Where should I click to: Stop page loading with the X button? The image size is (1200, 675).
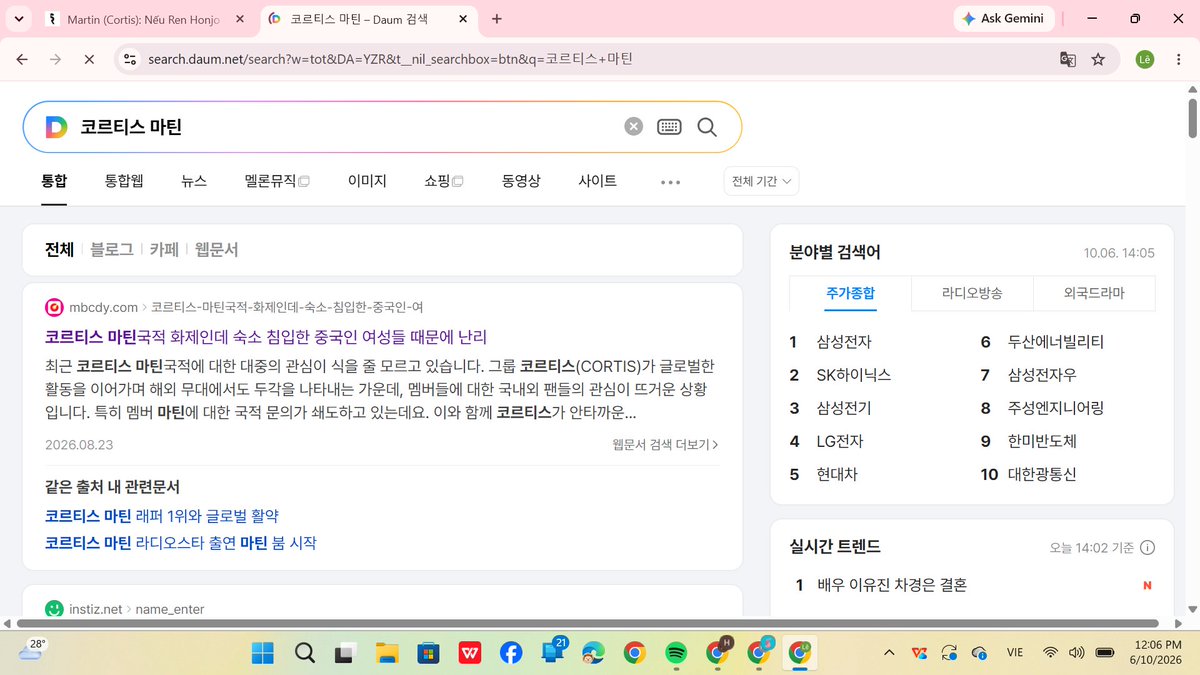(x=88, y=59)
